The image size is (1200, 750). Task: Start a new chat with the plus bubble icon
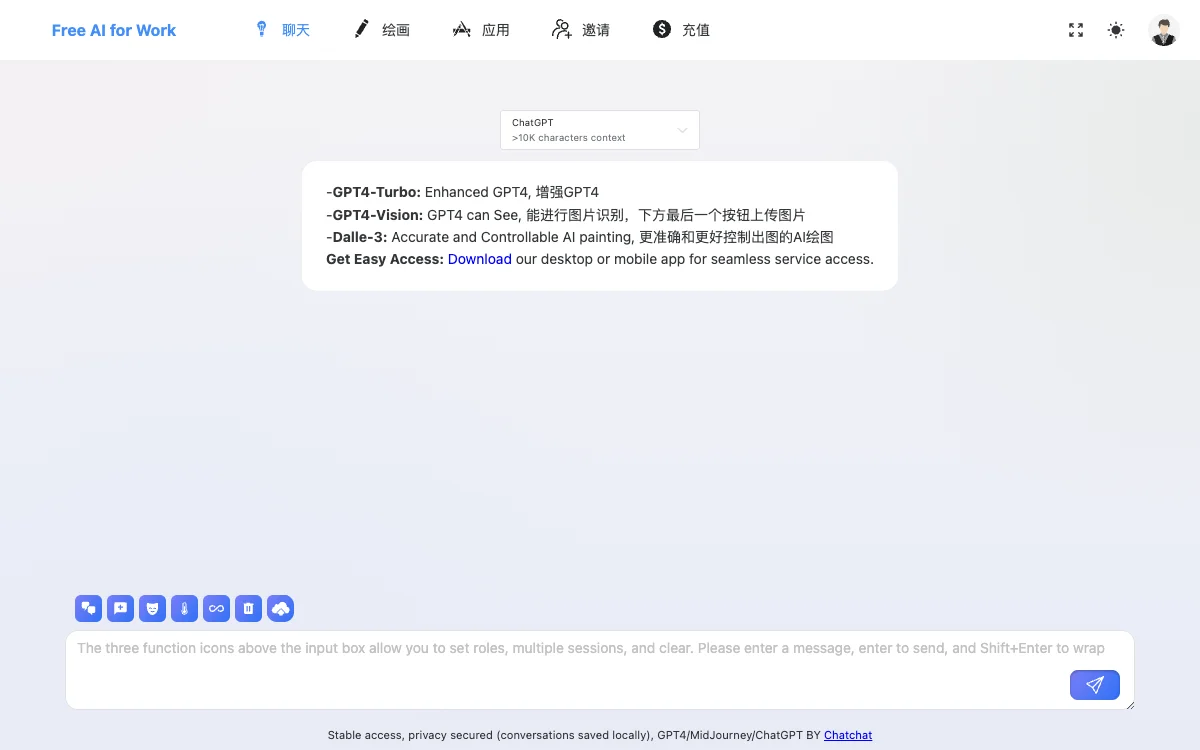point(120,608)
